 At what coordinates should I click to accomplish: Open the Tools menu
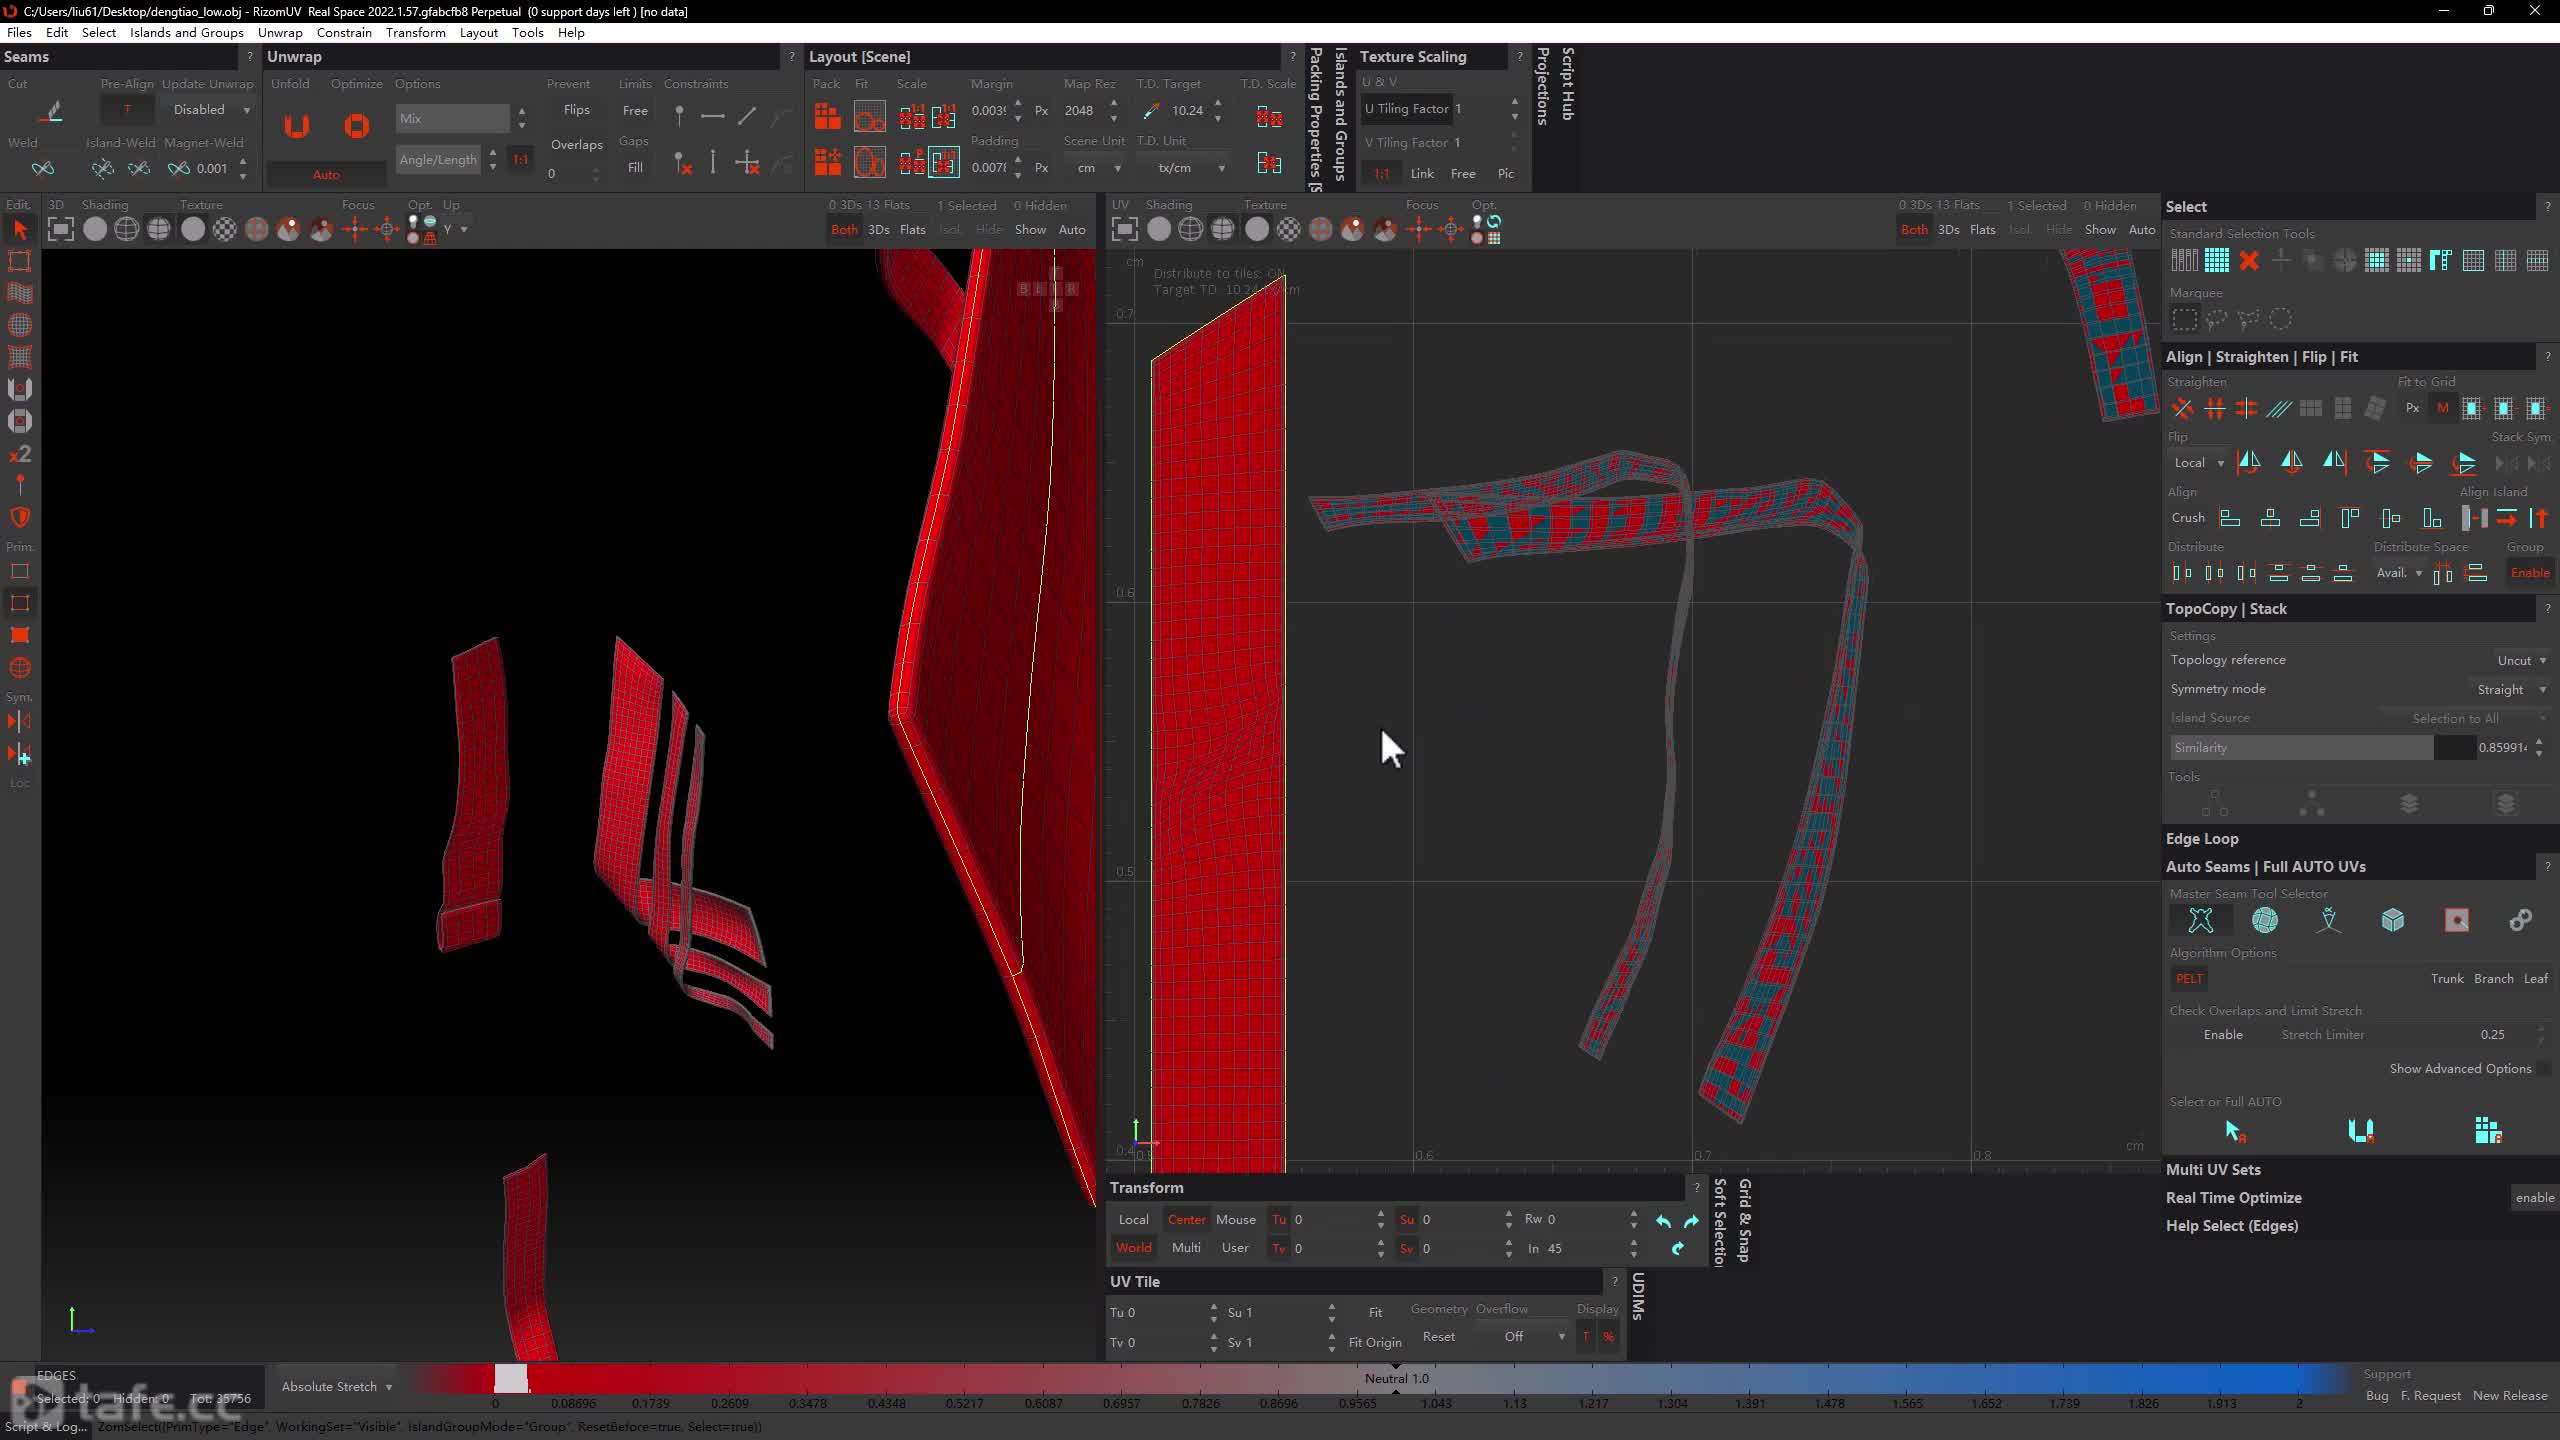click(x=527, y=33)
